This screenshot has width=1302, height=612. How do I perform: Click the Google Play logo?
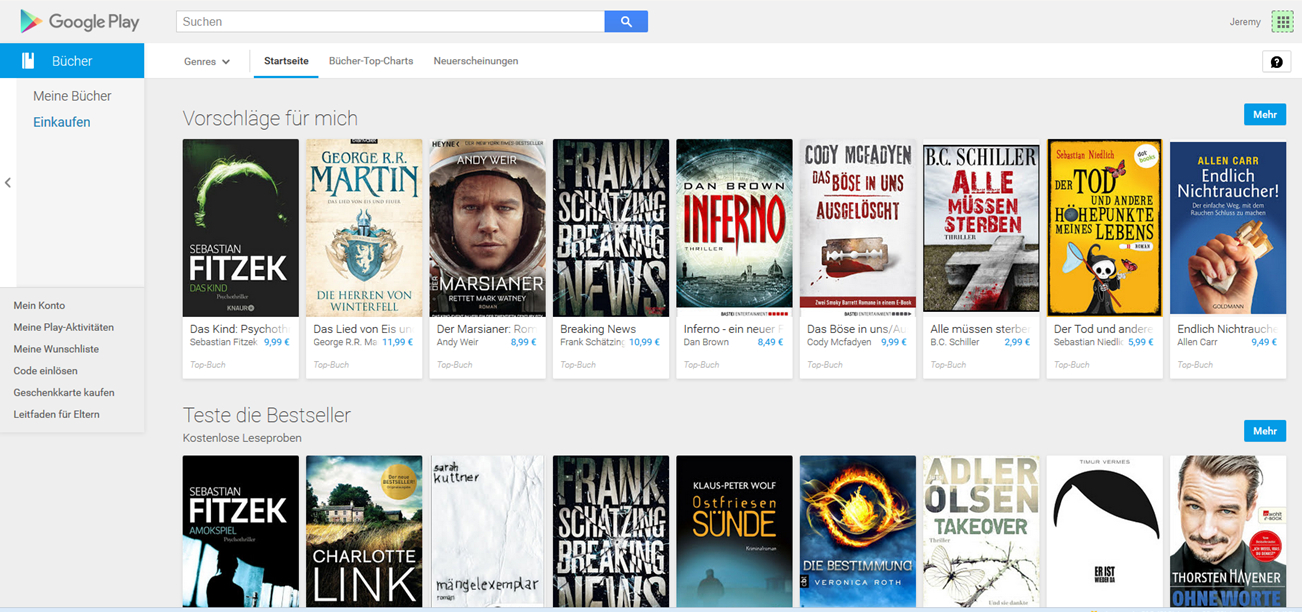pos(80,21)
